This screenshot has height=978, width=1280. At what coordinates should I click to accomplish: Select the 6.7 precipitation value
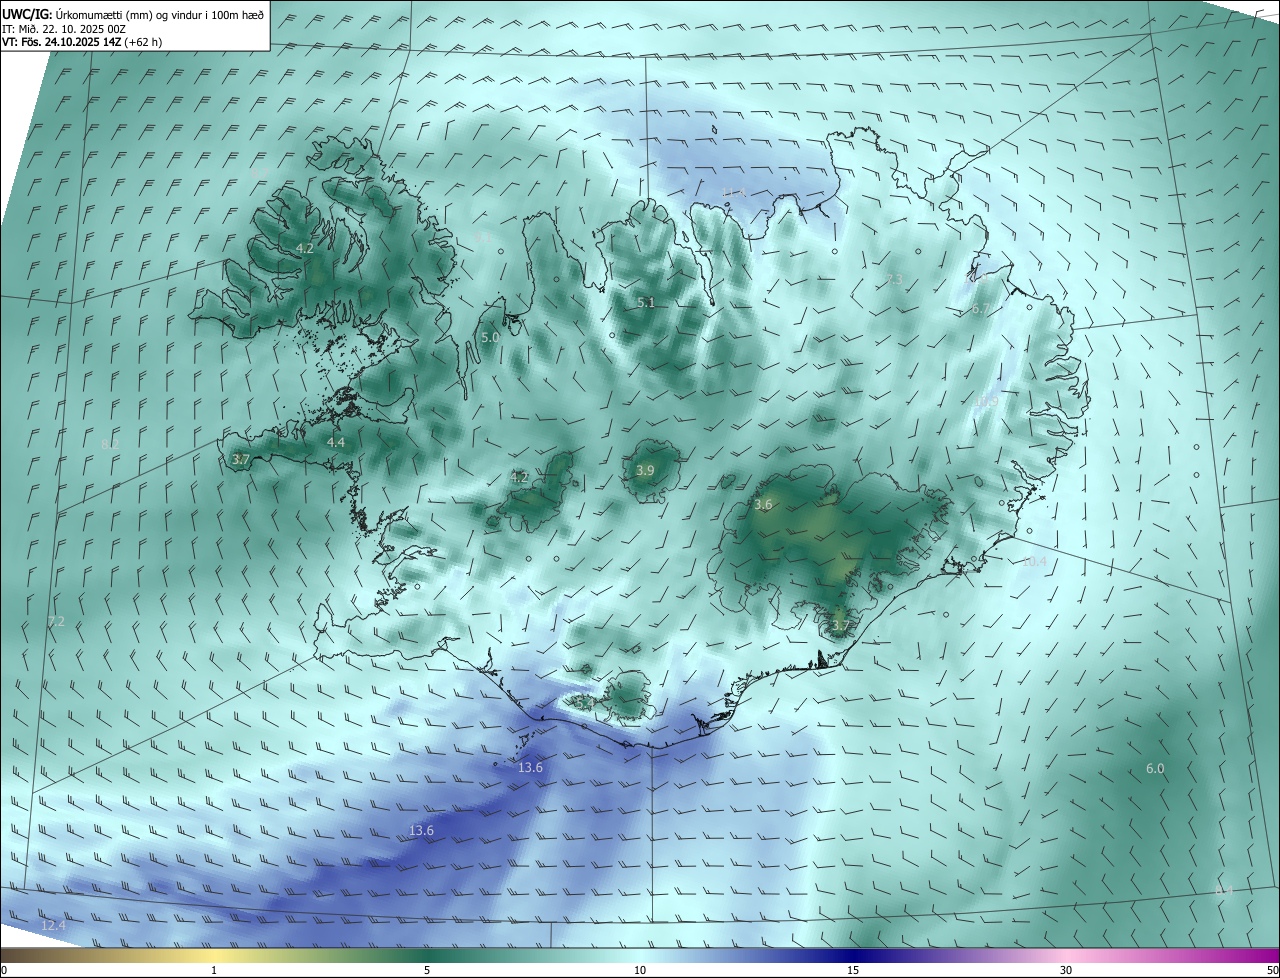pos(980,310)
